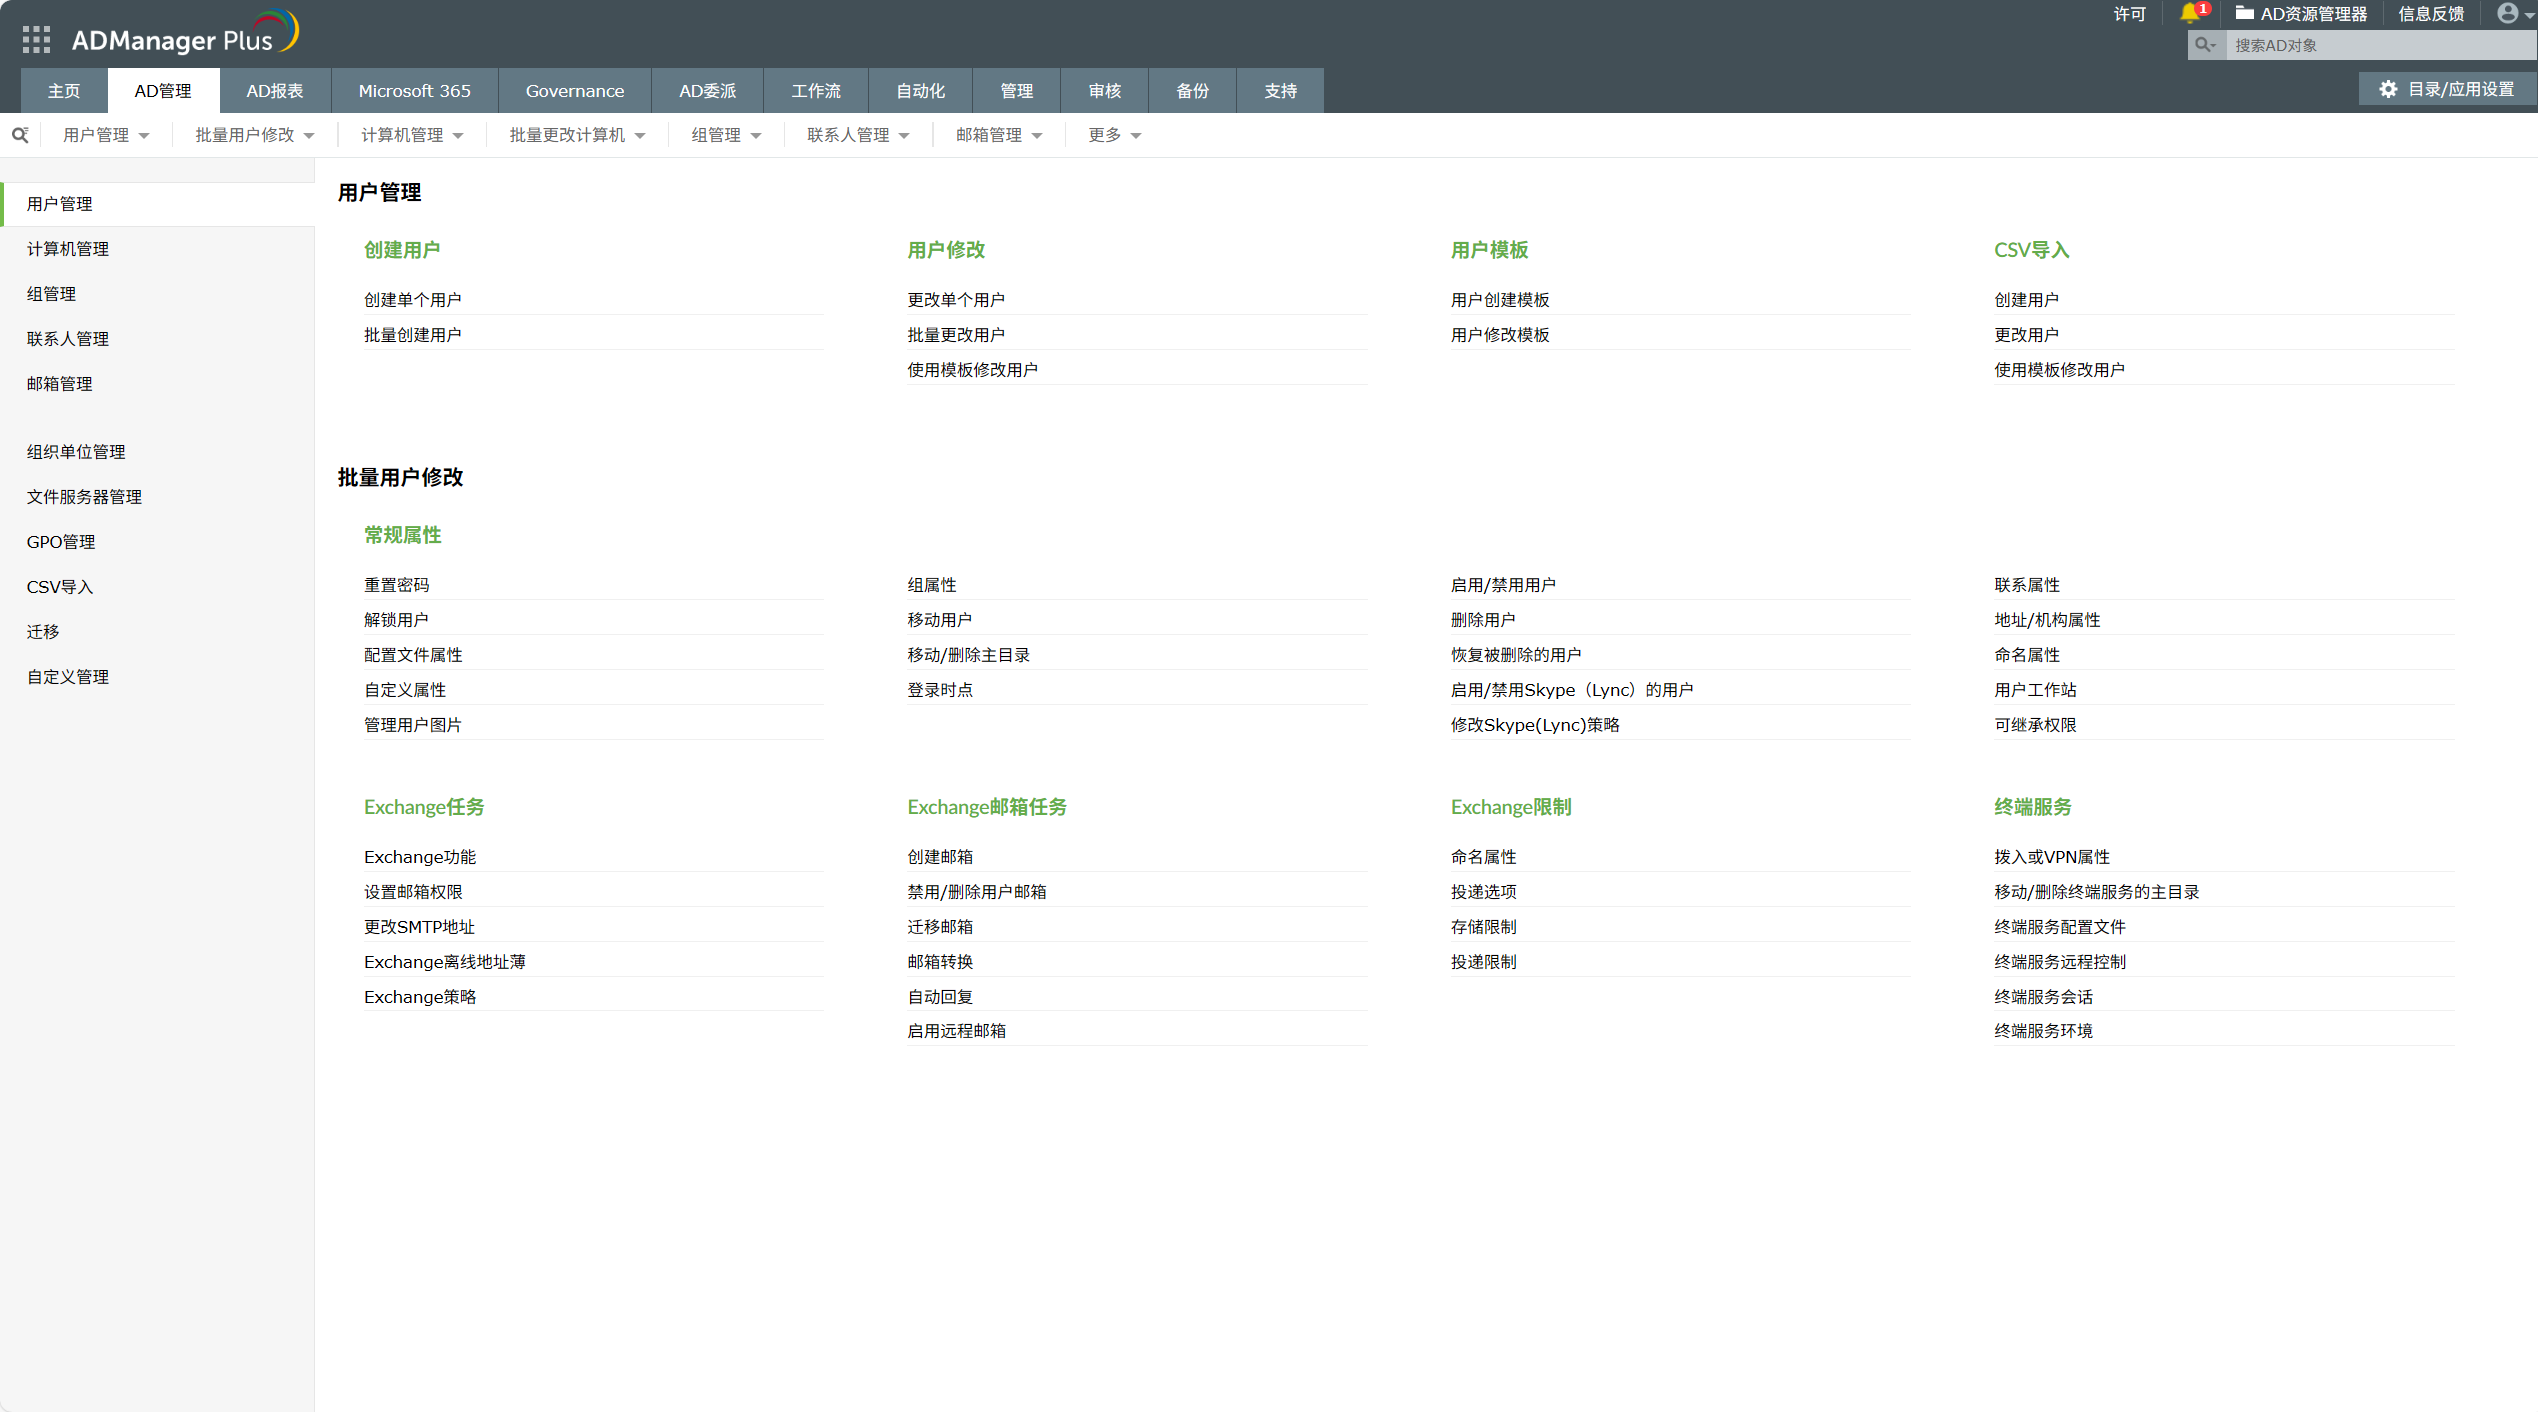2538x1412 pixels.
Task: Open AD资源管理器 folder icon
Action: pos(2244,13)
